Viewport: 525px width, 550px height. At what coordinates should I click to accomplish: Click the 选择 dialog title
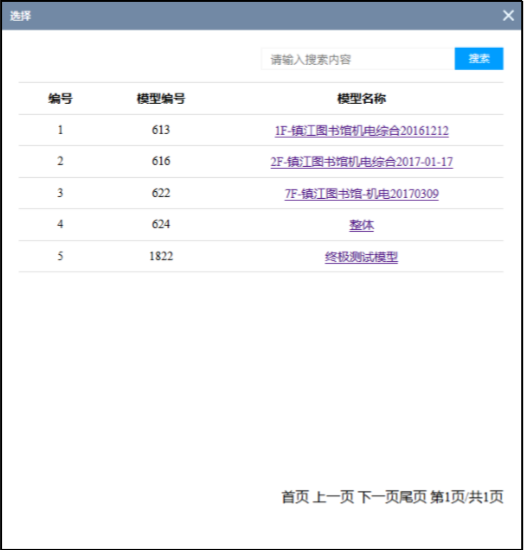20,16
